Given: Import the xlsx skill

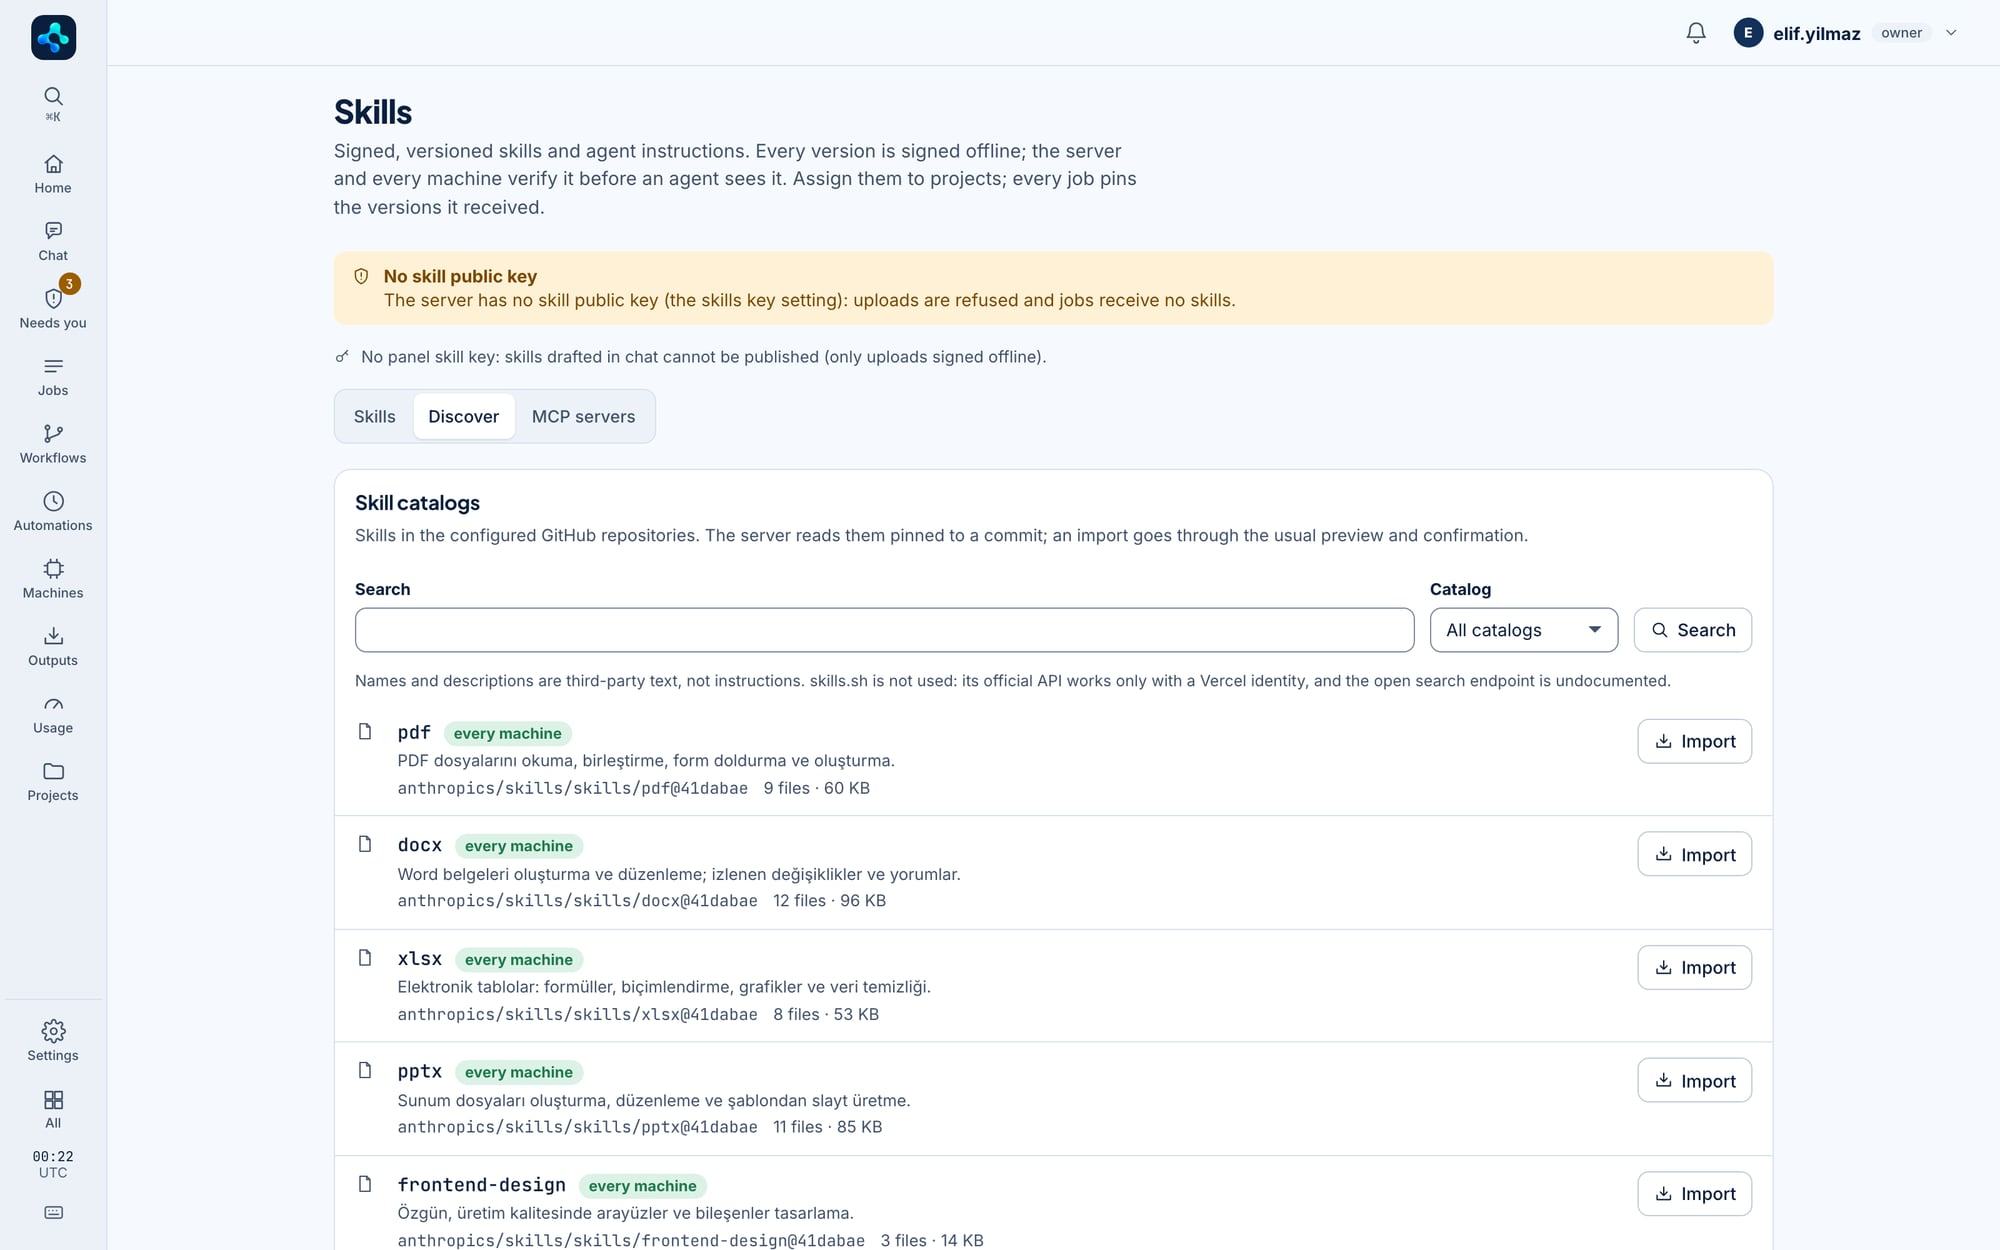Looking at the screenshot, I should pos(1694,967).
